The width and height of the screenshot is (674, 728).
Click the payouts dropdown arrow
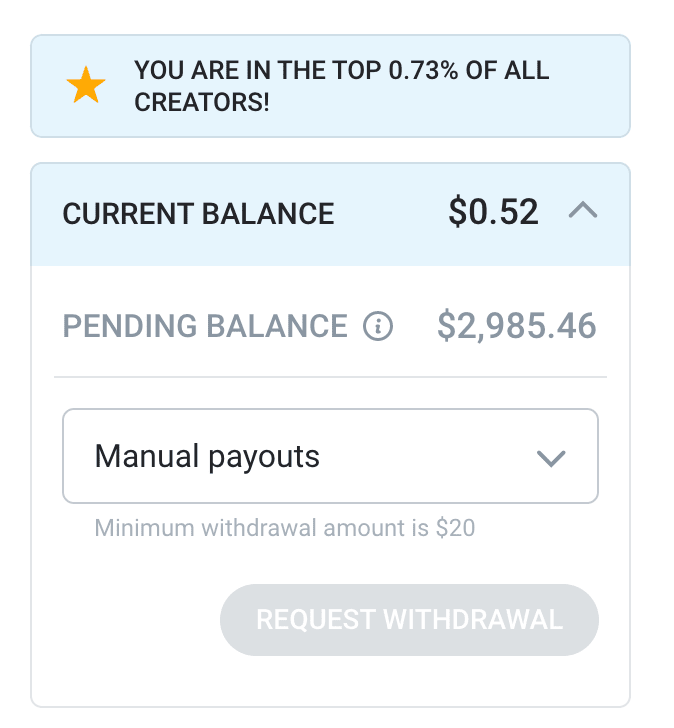(551, 458)
